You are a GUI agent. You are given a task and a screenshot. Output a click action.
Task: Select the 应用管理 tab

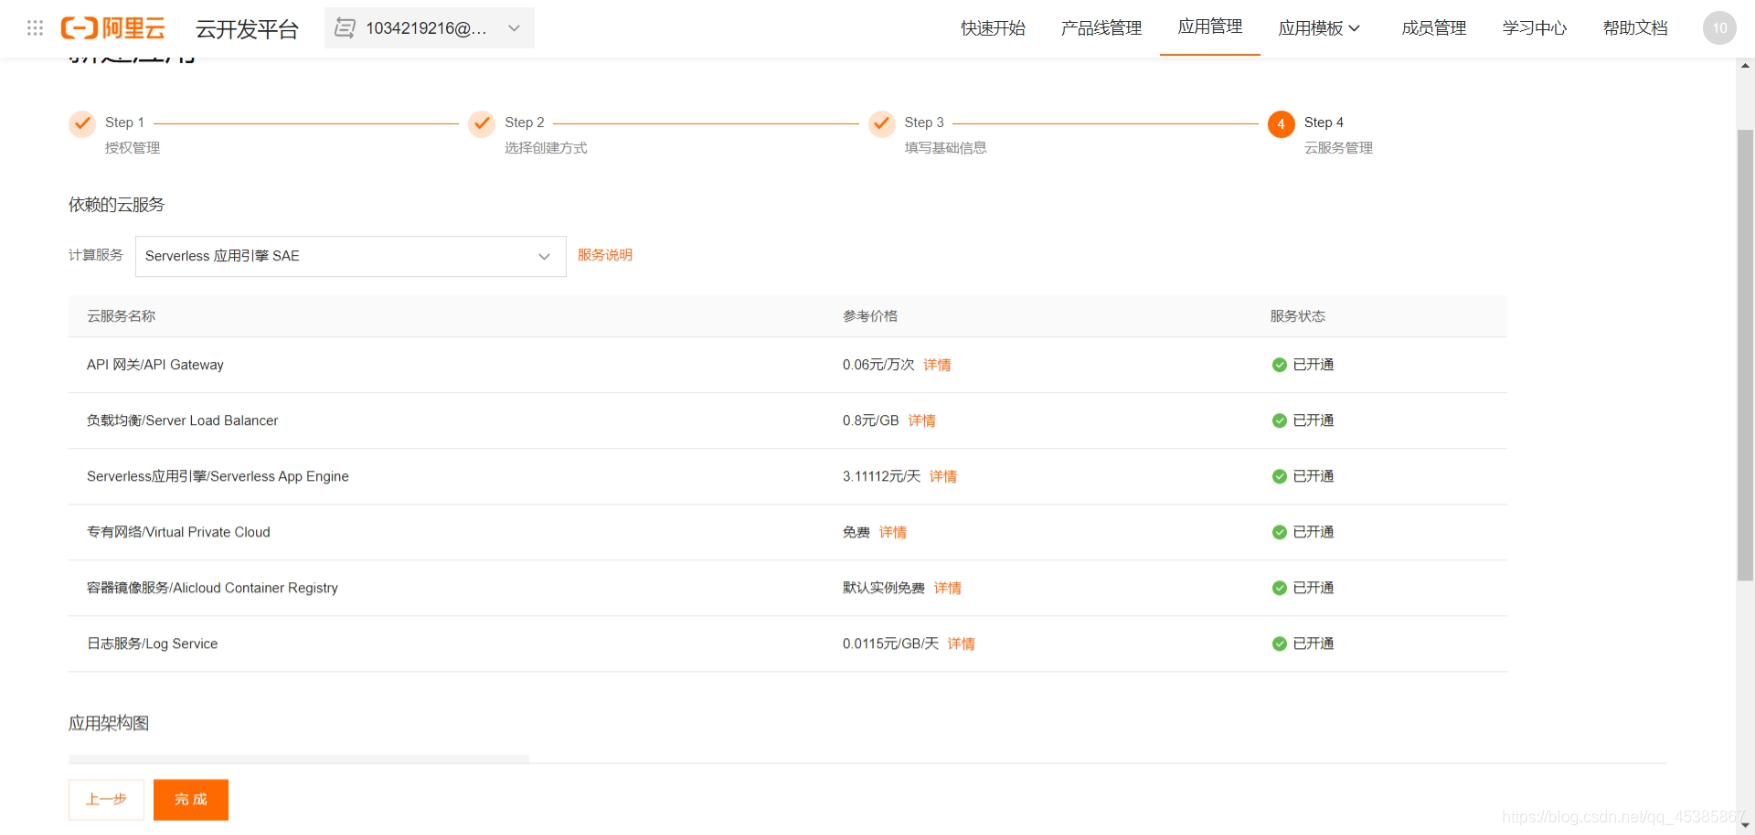(x=1210, y=27)
